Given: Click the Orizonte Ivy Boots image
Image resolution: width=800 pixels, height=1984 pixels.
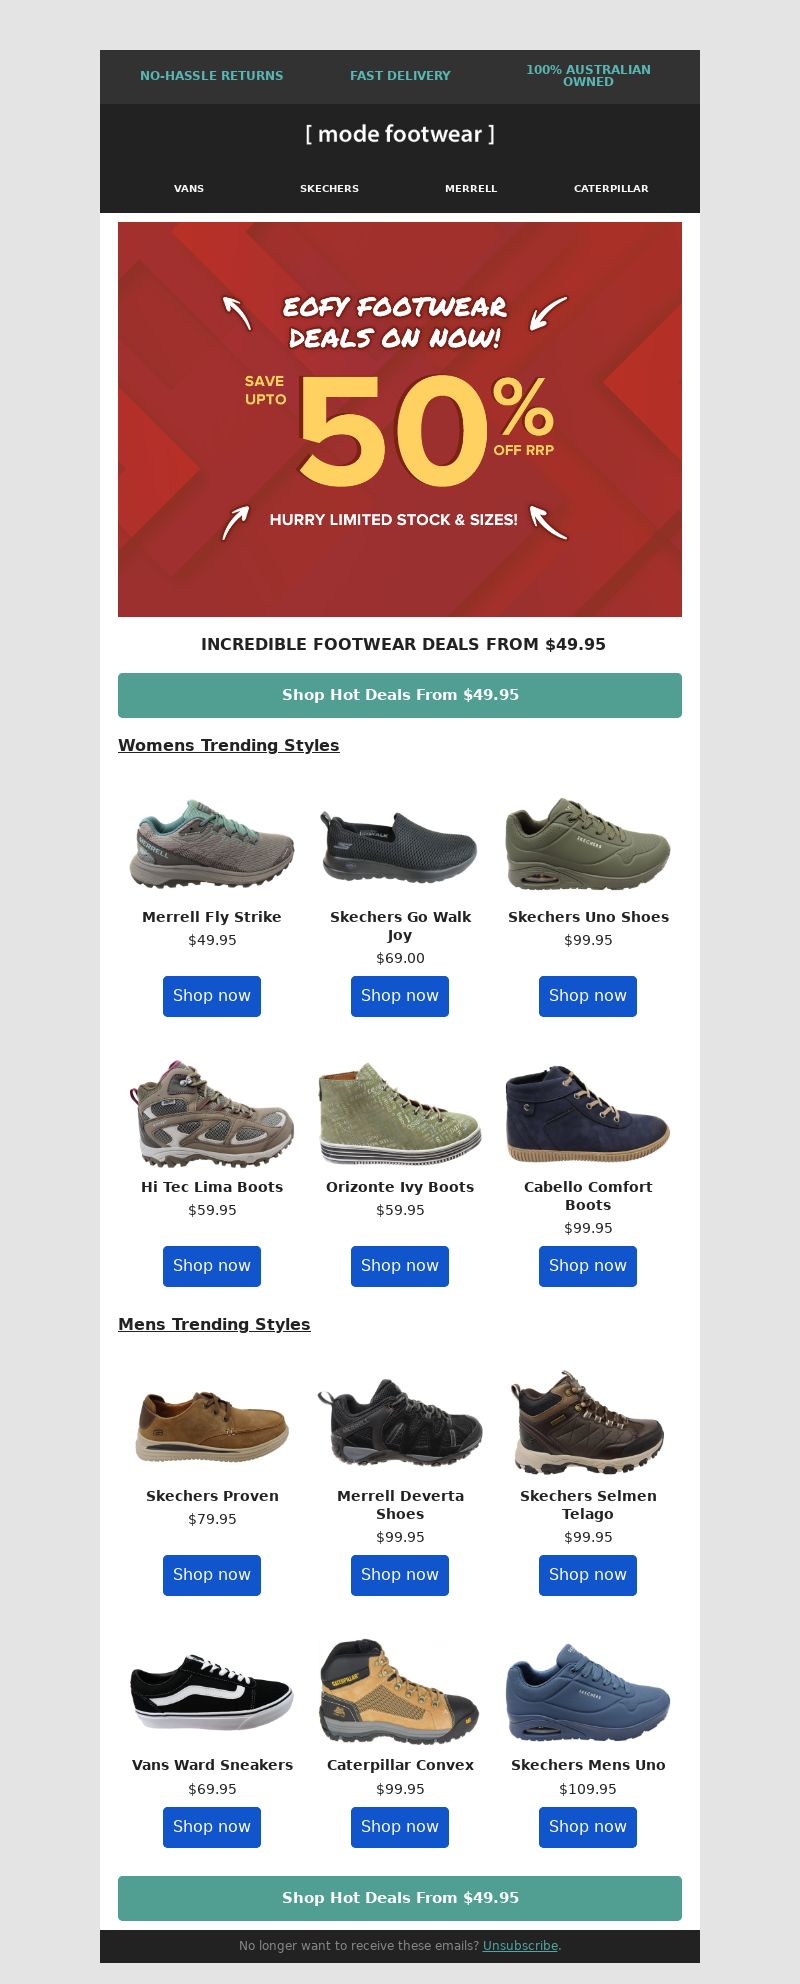Looking at the screenshot, I should click(400, 1113).
